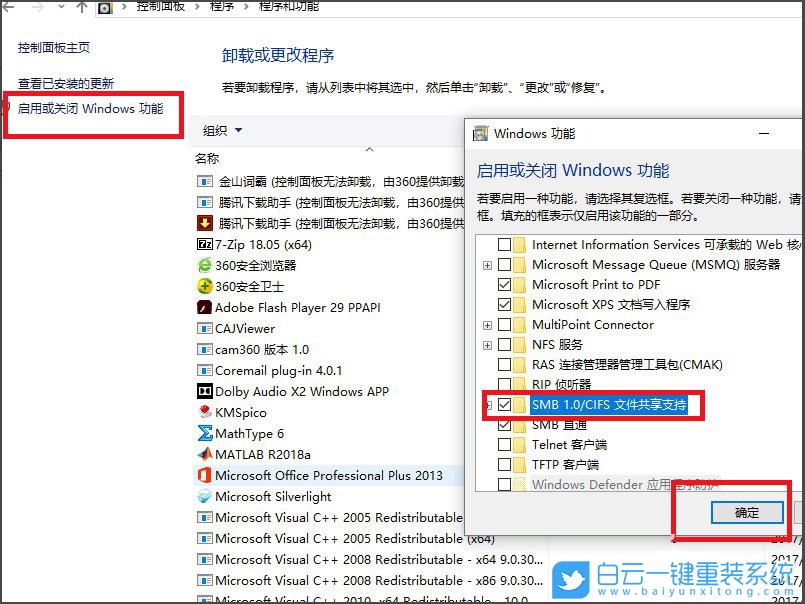Click the KMSpico program icon

coord(205,413)
